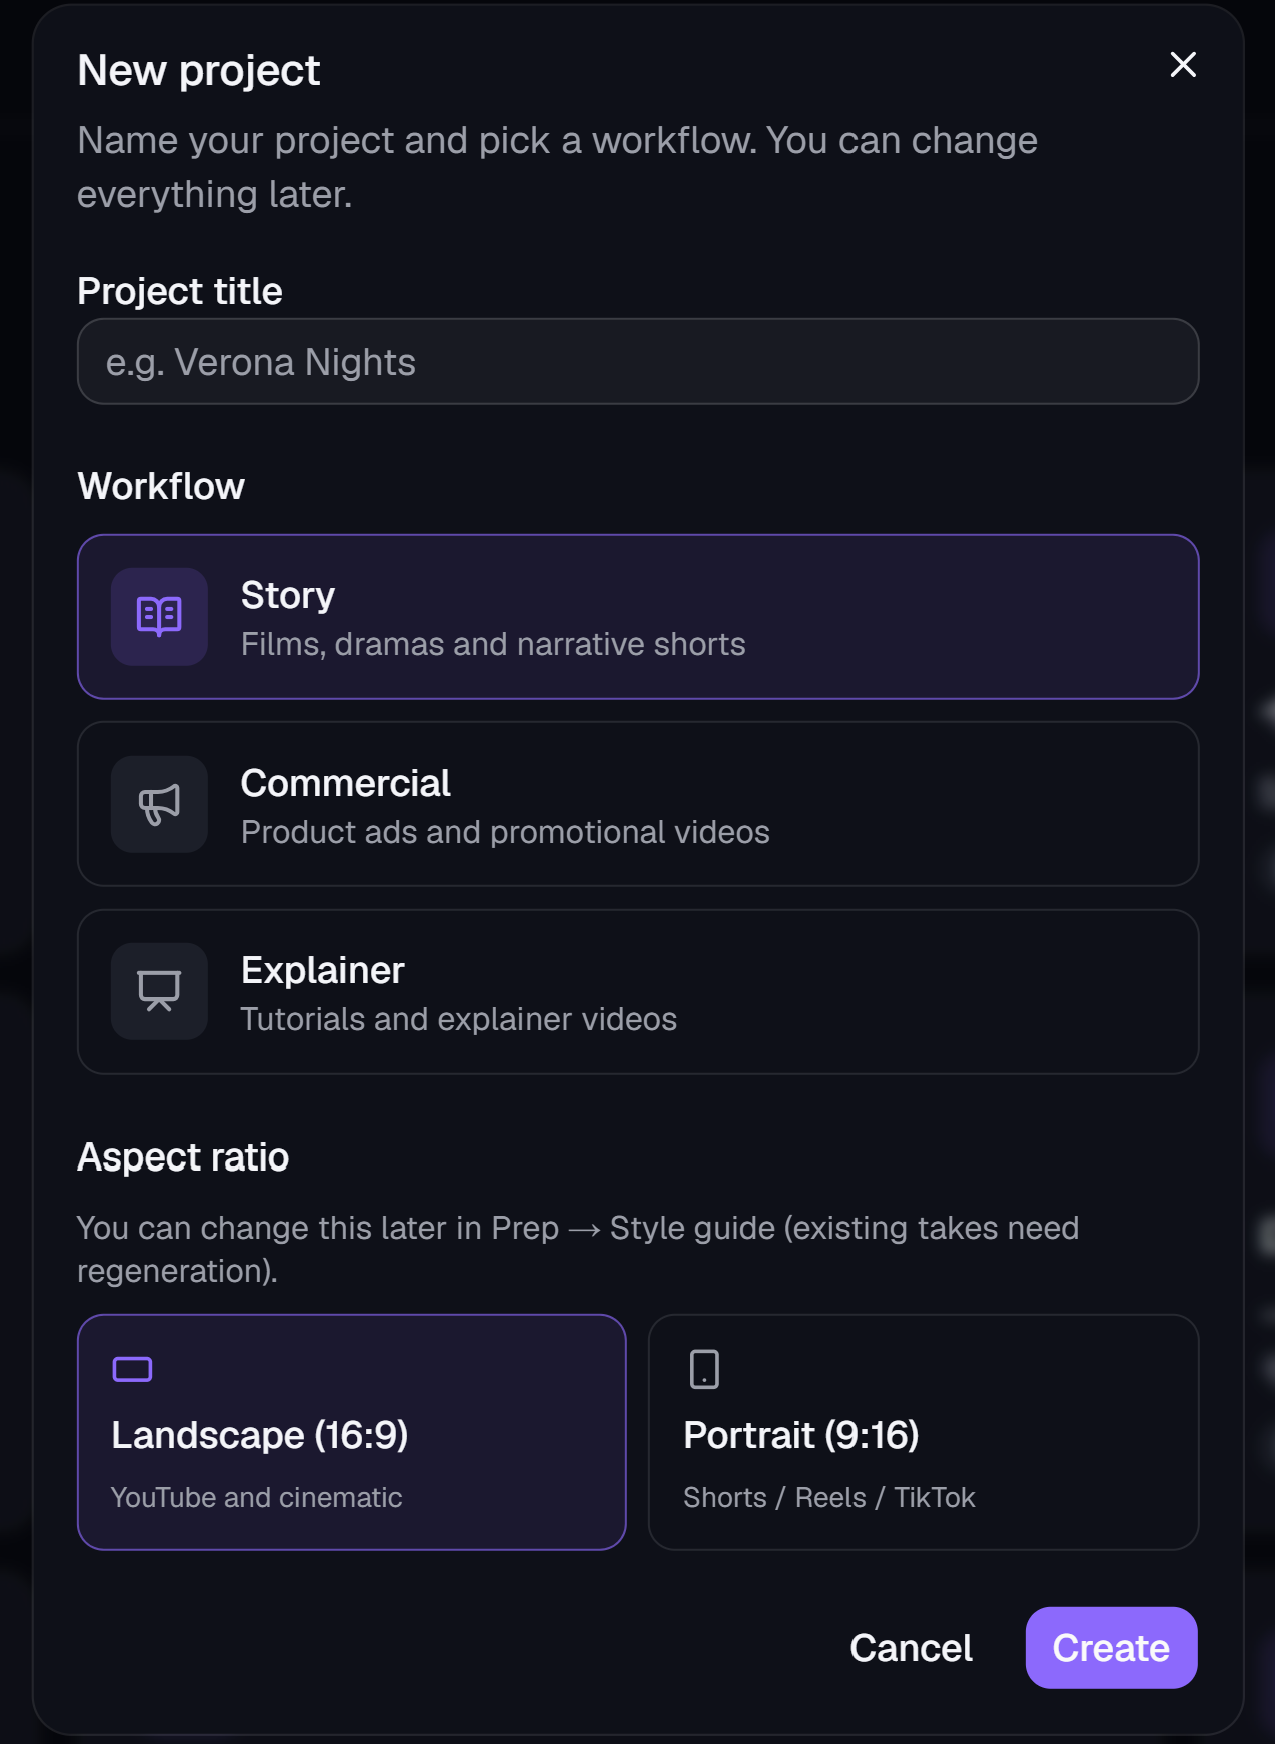Click Cancel to dismiss the form

tap(911, 1648)
